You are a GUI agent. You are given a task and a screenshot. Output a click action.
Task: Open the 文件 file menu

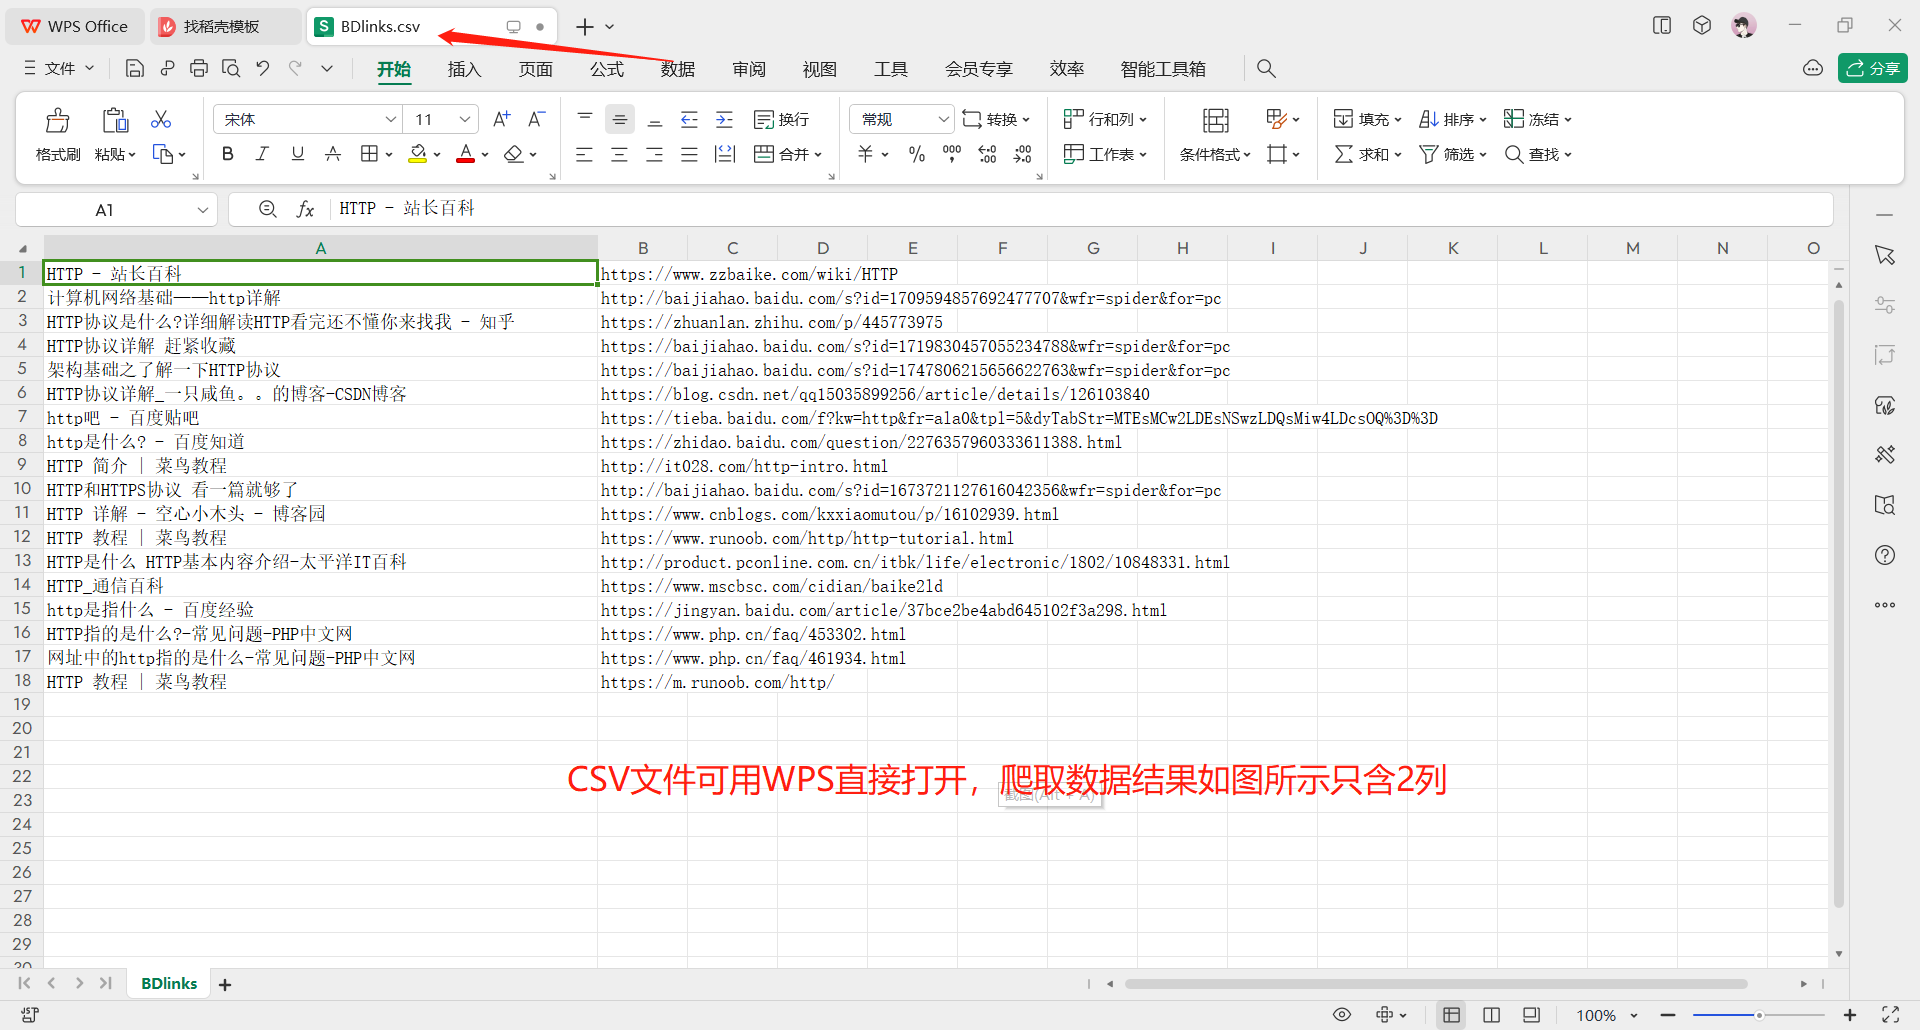click(x=59, y=68)
